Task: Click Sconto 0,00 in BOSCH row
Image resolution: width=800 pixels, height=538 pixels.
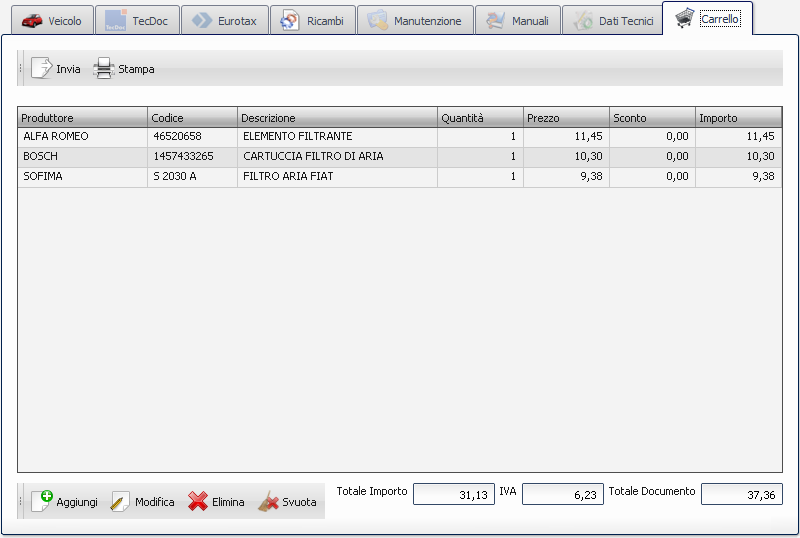Action: [652, 157]
